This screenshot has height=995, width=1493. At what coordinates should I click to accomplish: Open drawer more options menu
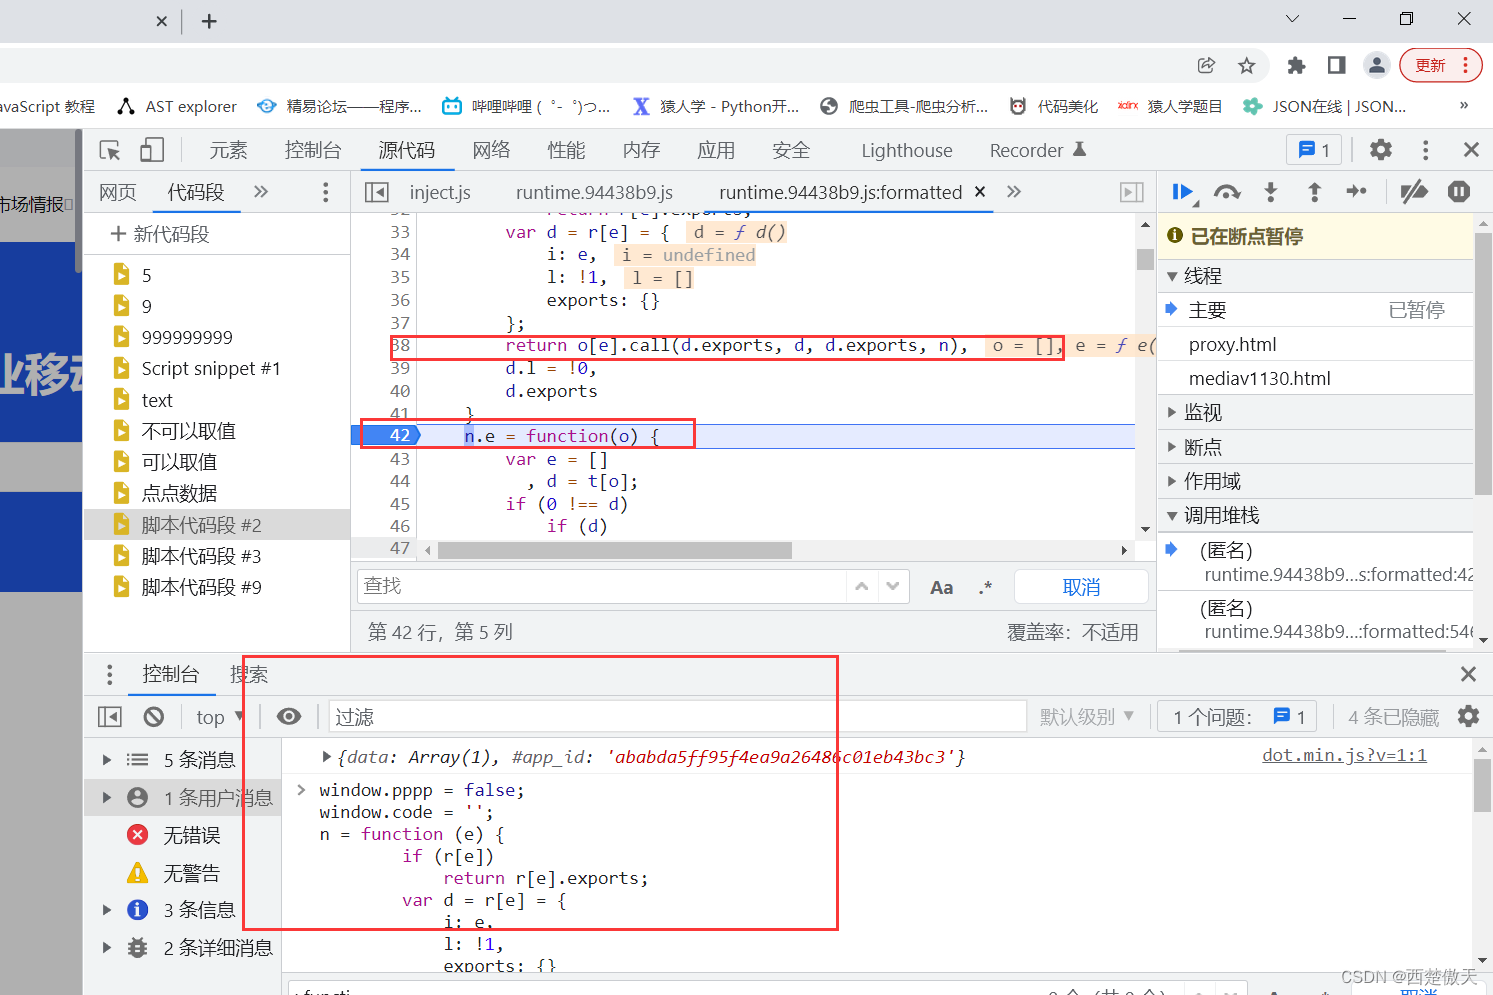[x=109, y=675]
